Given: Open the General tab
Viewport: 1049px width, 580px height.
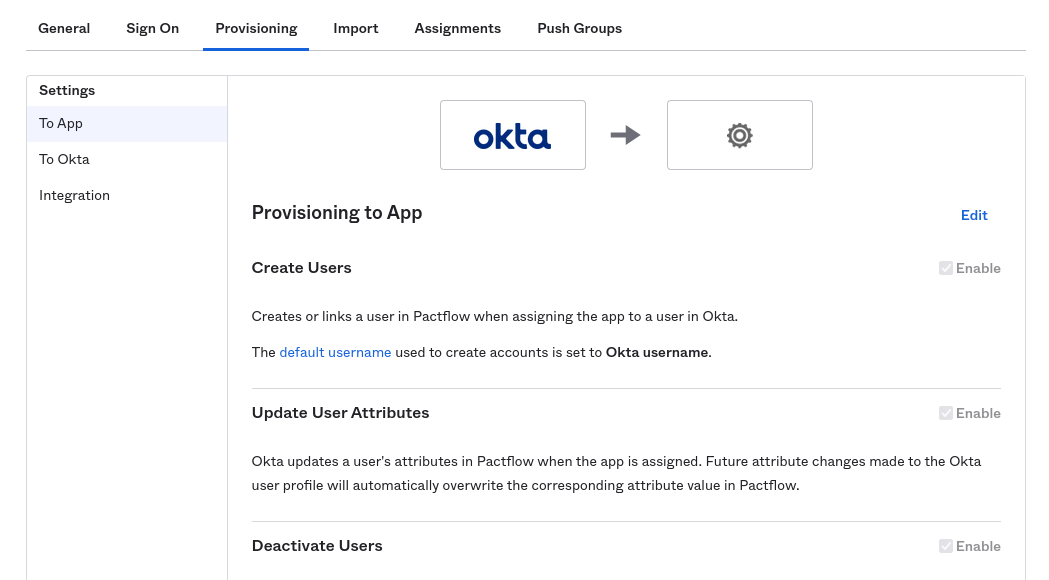Looking at the screenshot, I should tap(64, 28).
